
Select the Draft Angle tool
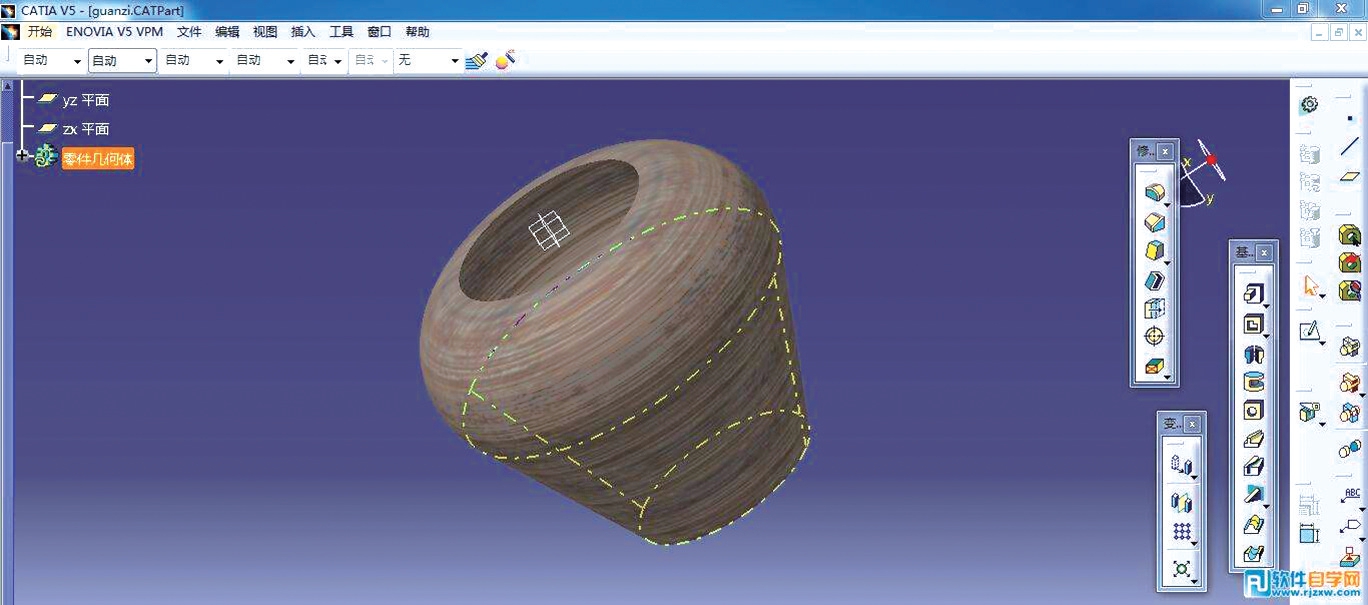click(x=1154, y=250)
